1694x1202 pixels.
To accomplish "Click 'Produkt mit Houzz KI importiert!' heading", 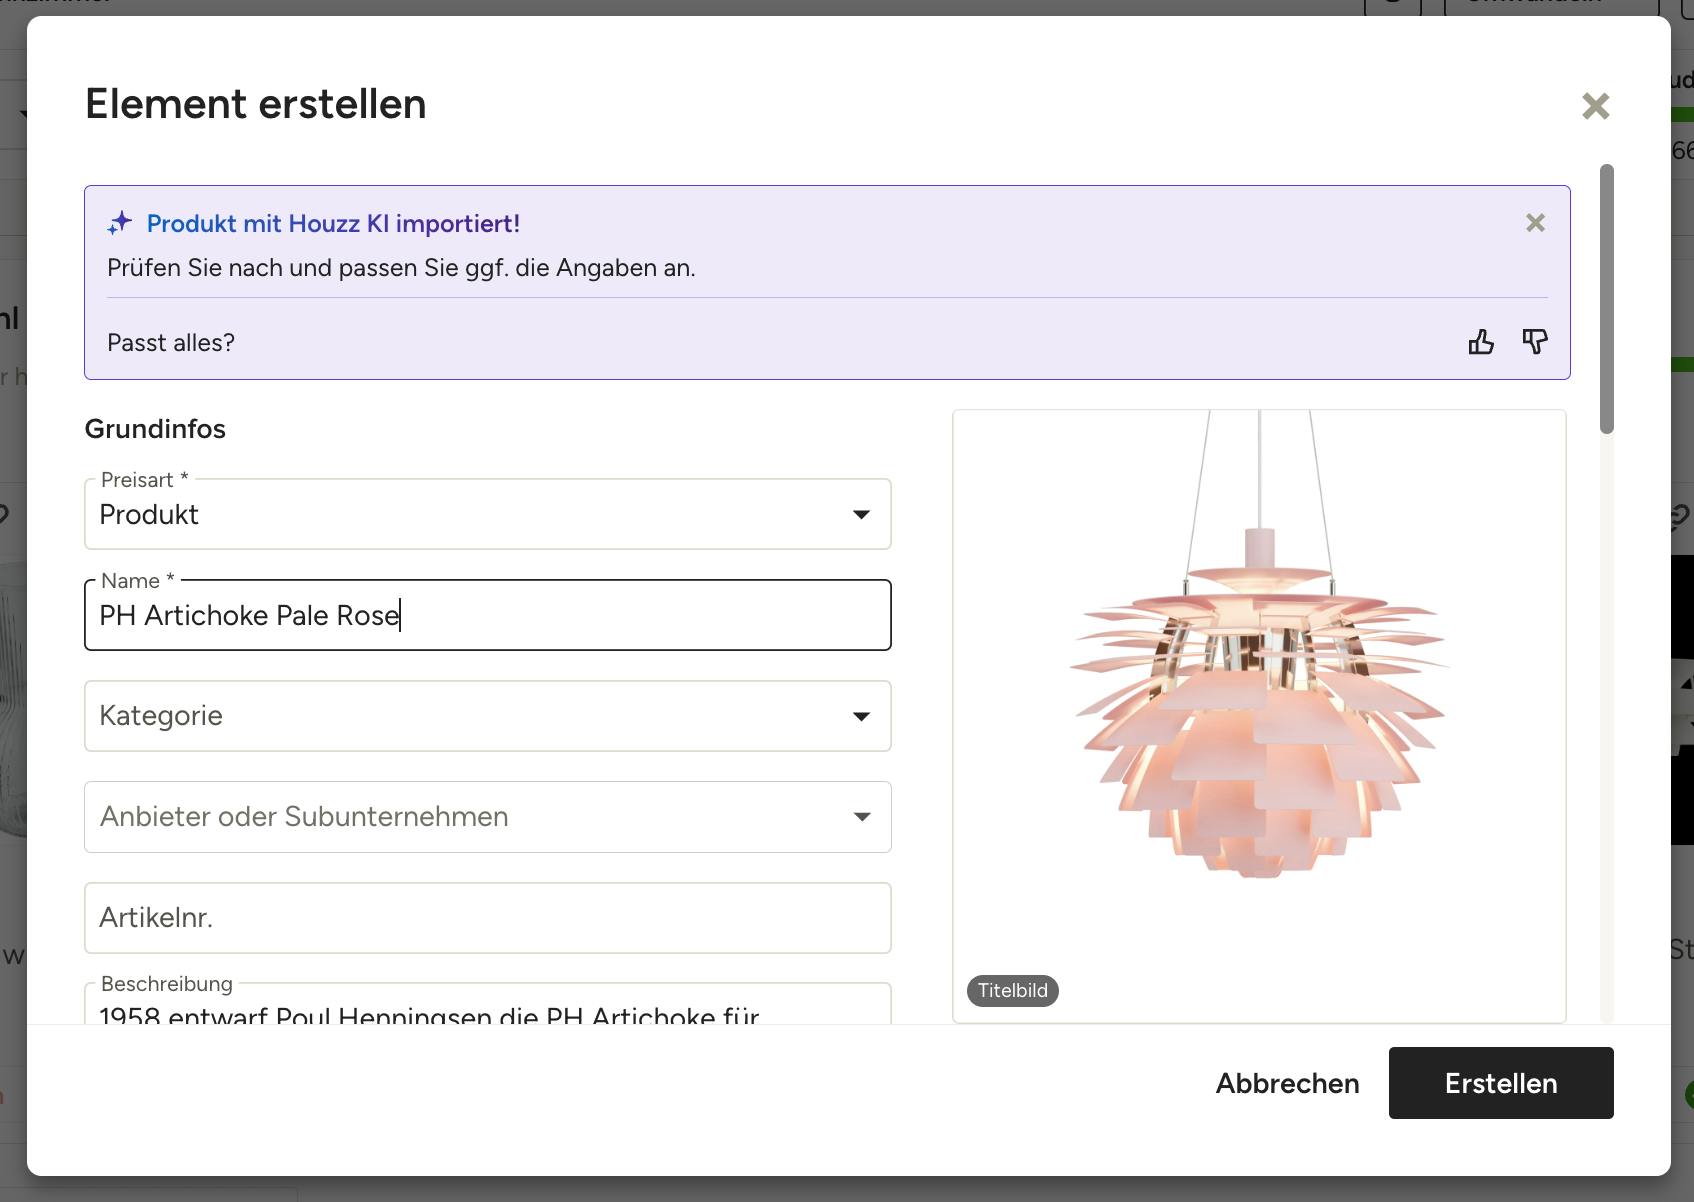I will click(333, 223).
